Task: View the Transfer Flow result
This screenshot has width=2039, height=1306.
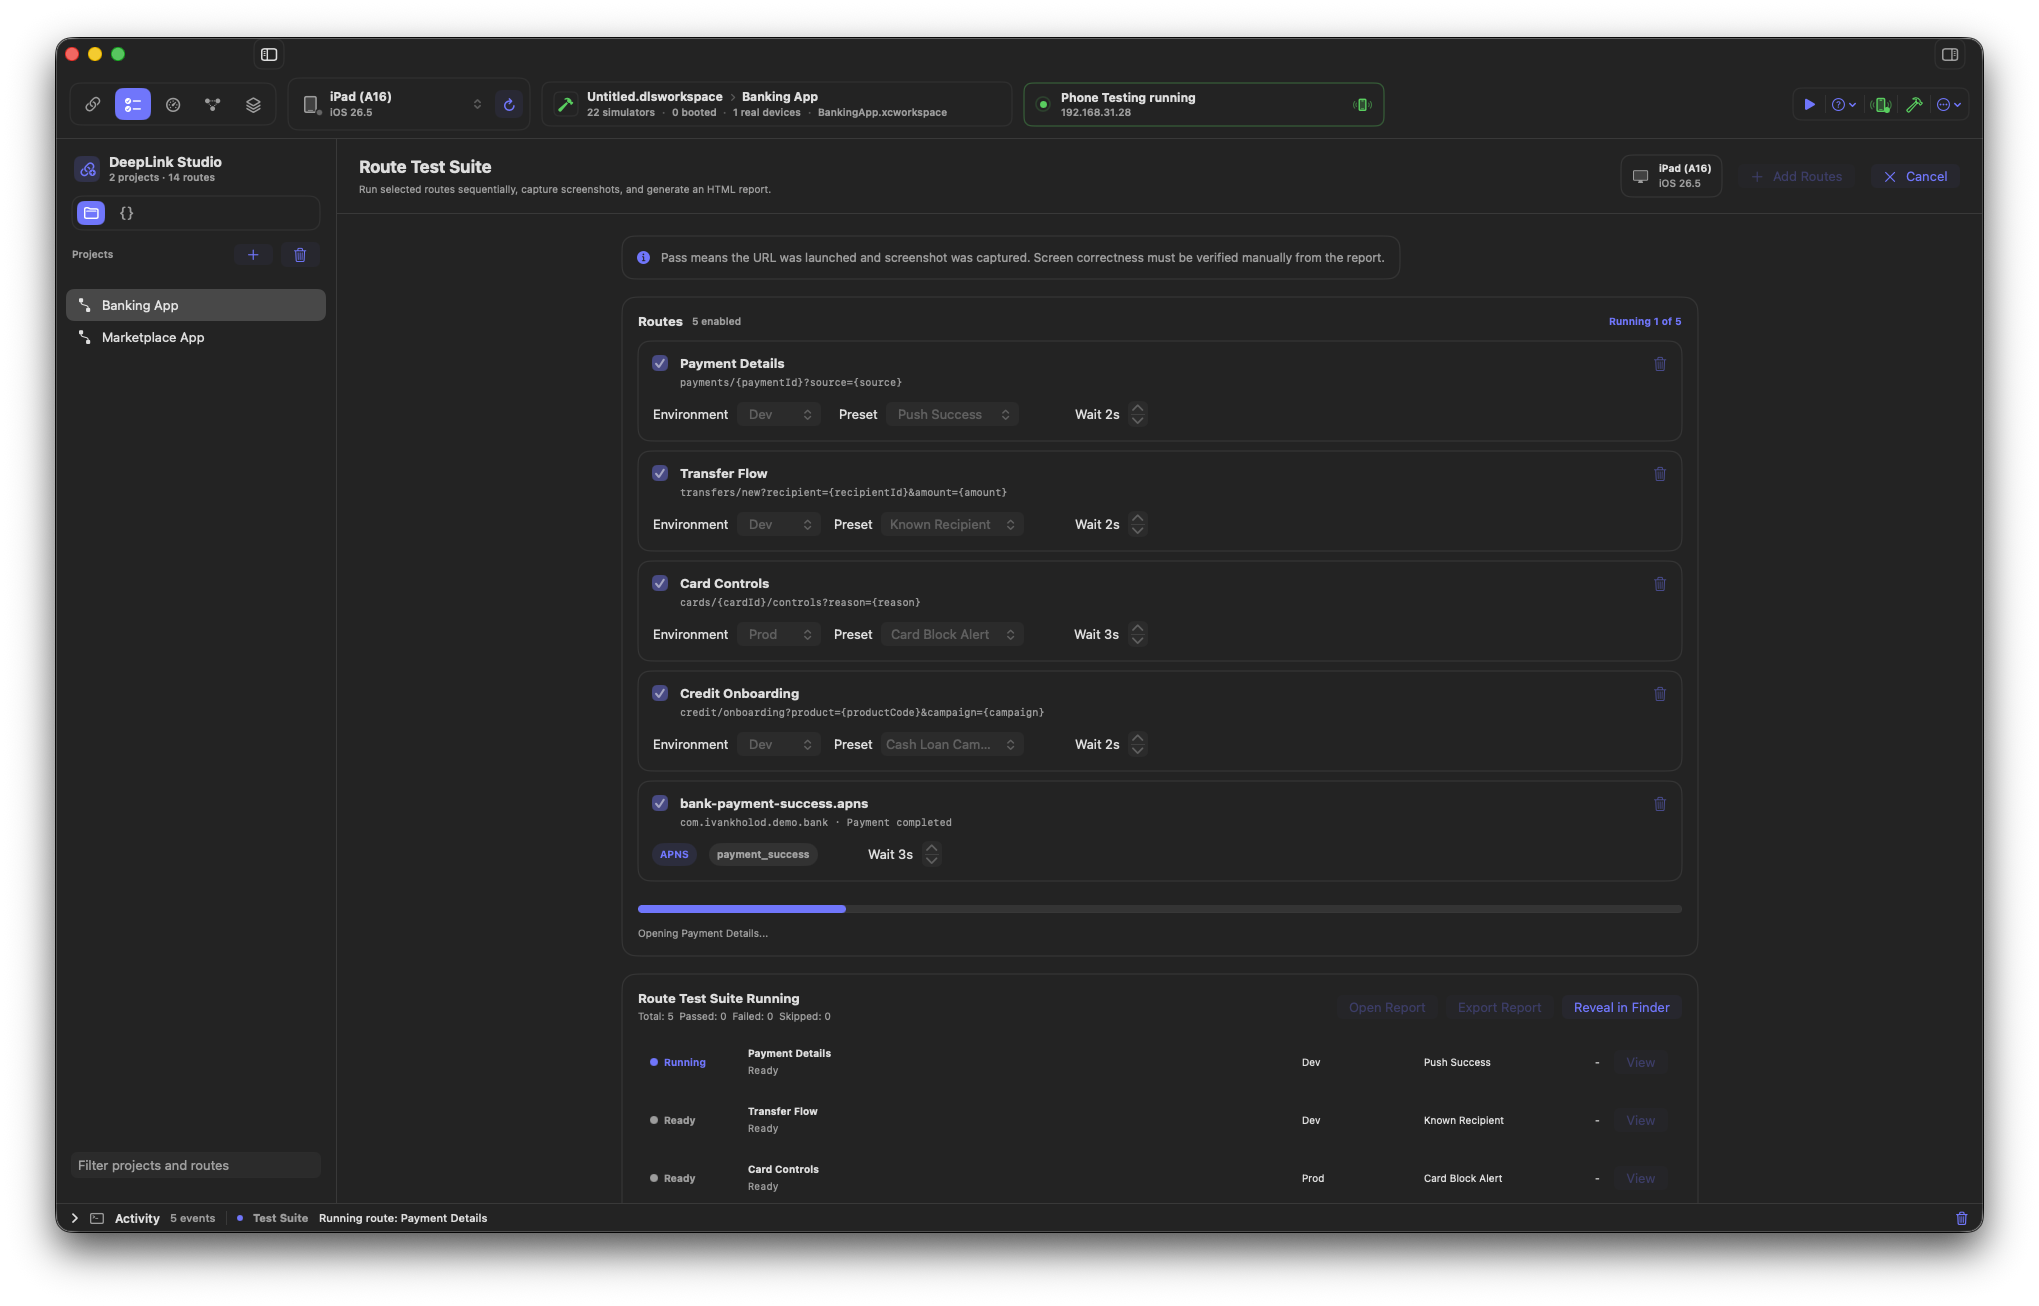Action: 1640,1120
